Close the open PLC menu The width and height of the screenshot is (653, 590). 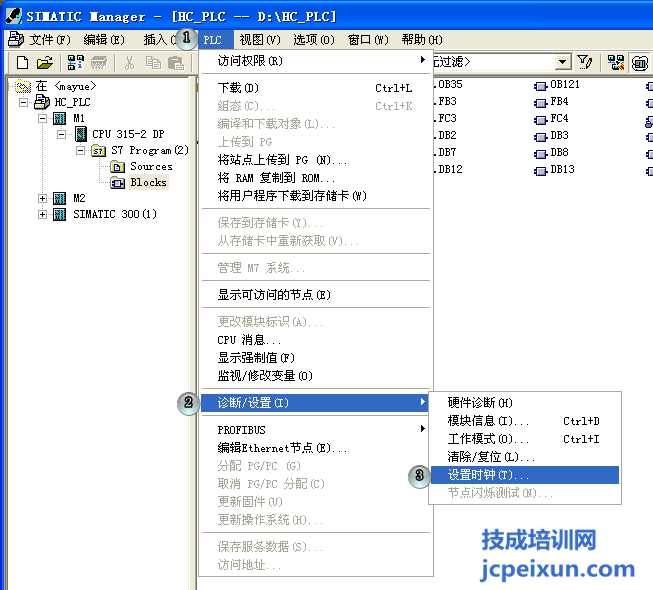(216, 40)
